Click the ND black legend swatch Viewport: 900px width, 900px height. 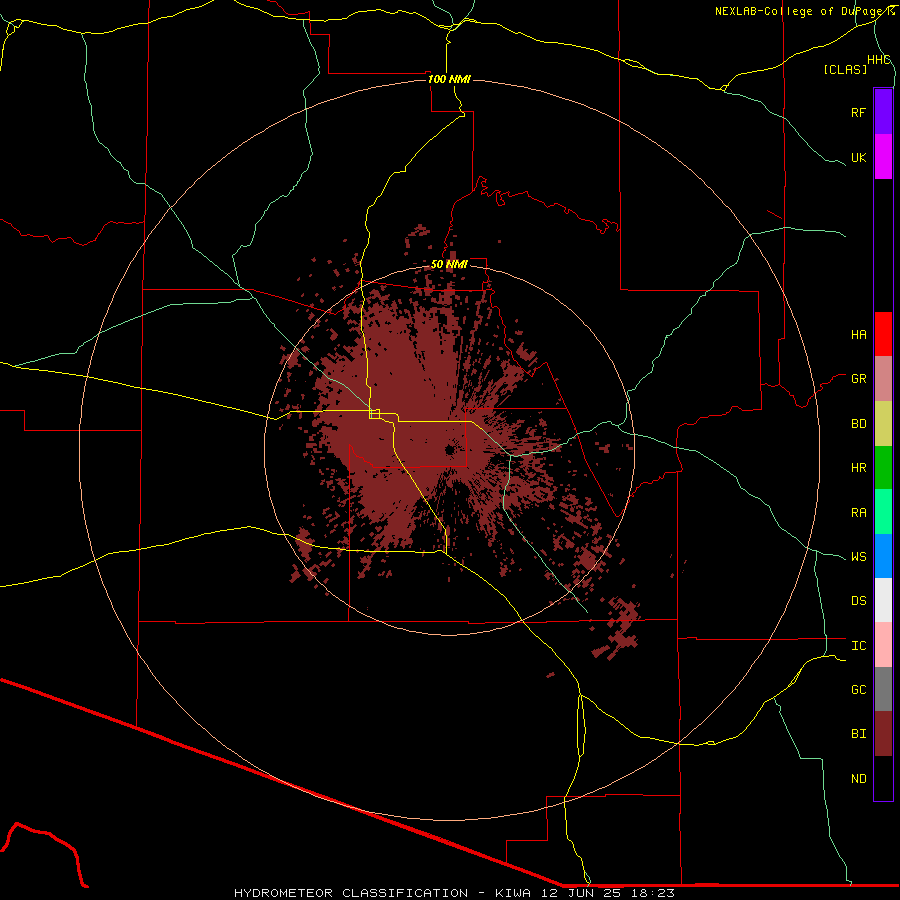(x=883, y=778)
